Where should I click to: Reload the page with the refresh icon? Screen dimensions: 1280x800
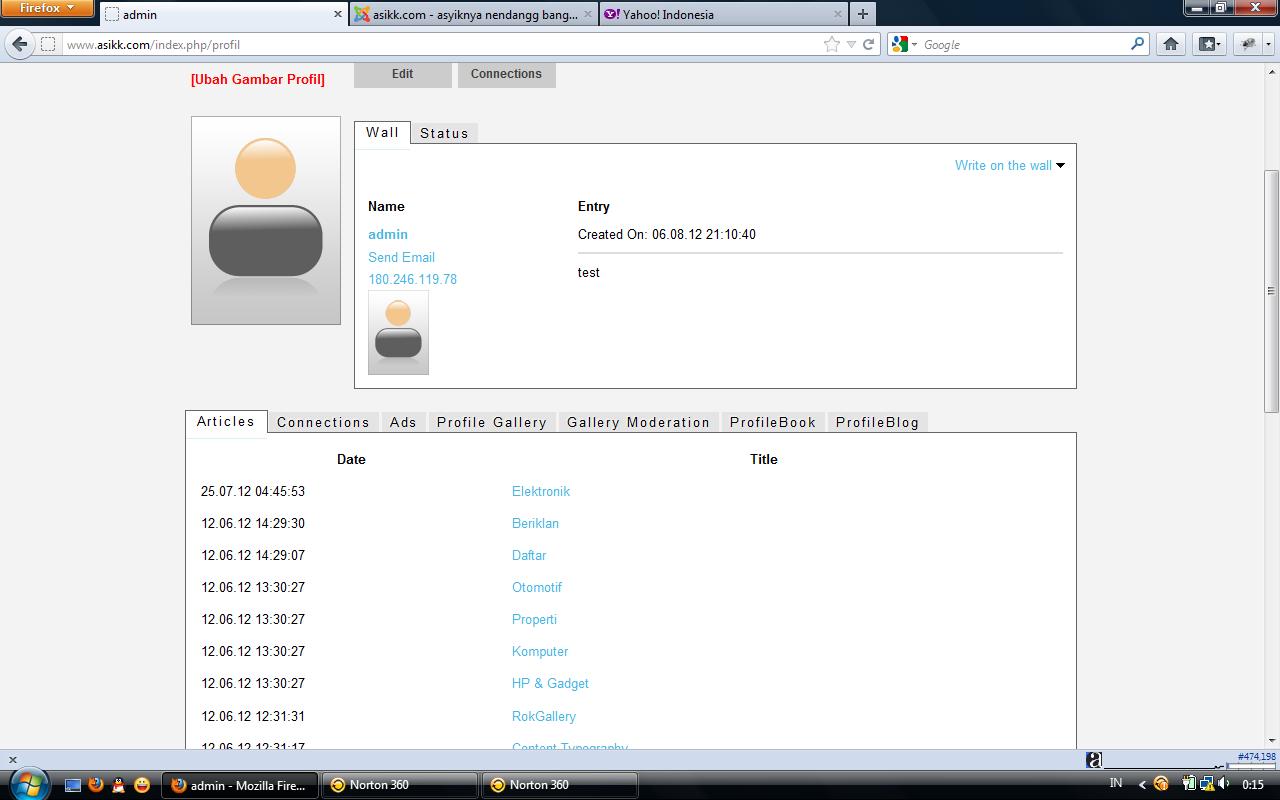[x=869, y=44]
